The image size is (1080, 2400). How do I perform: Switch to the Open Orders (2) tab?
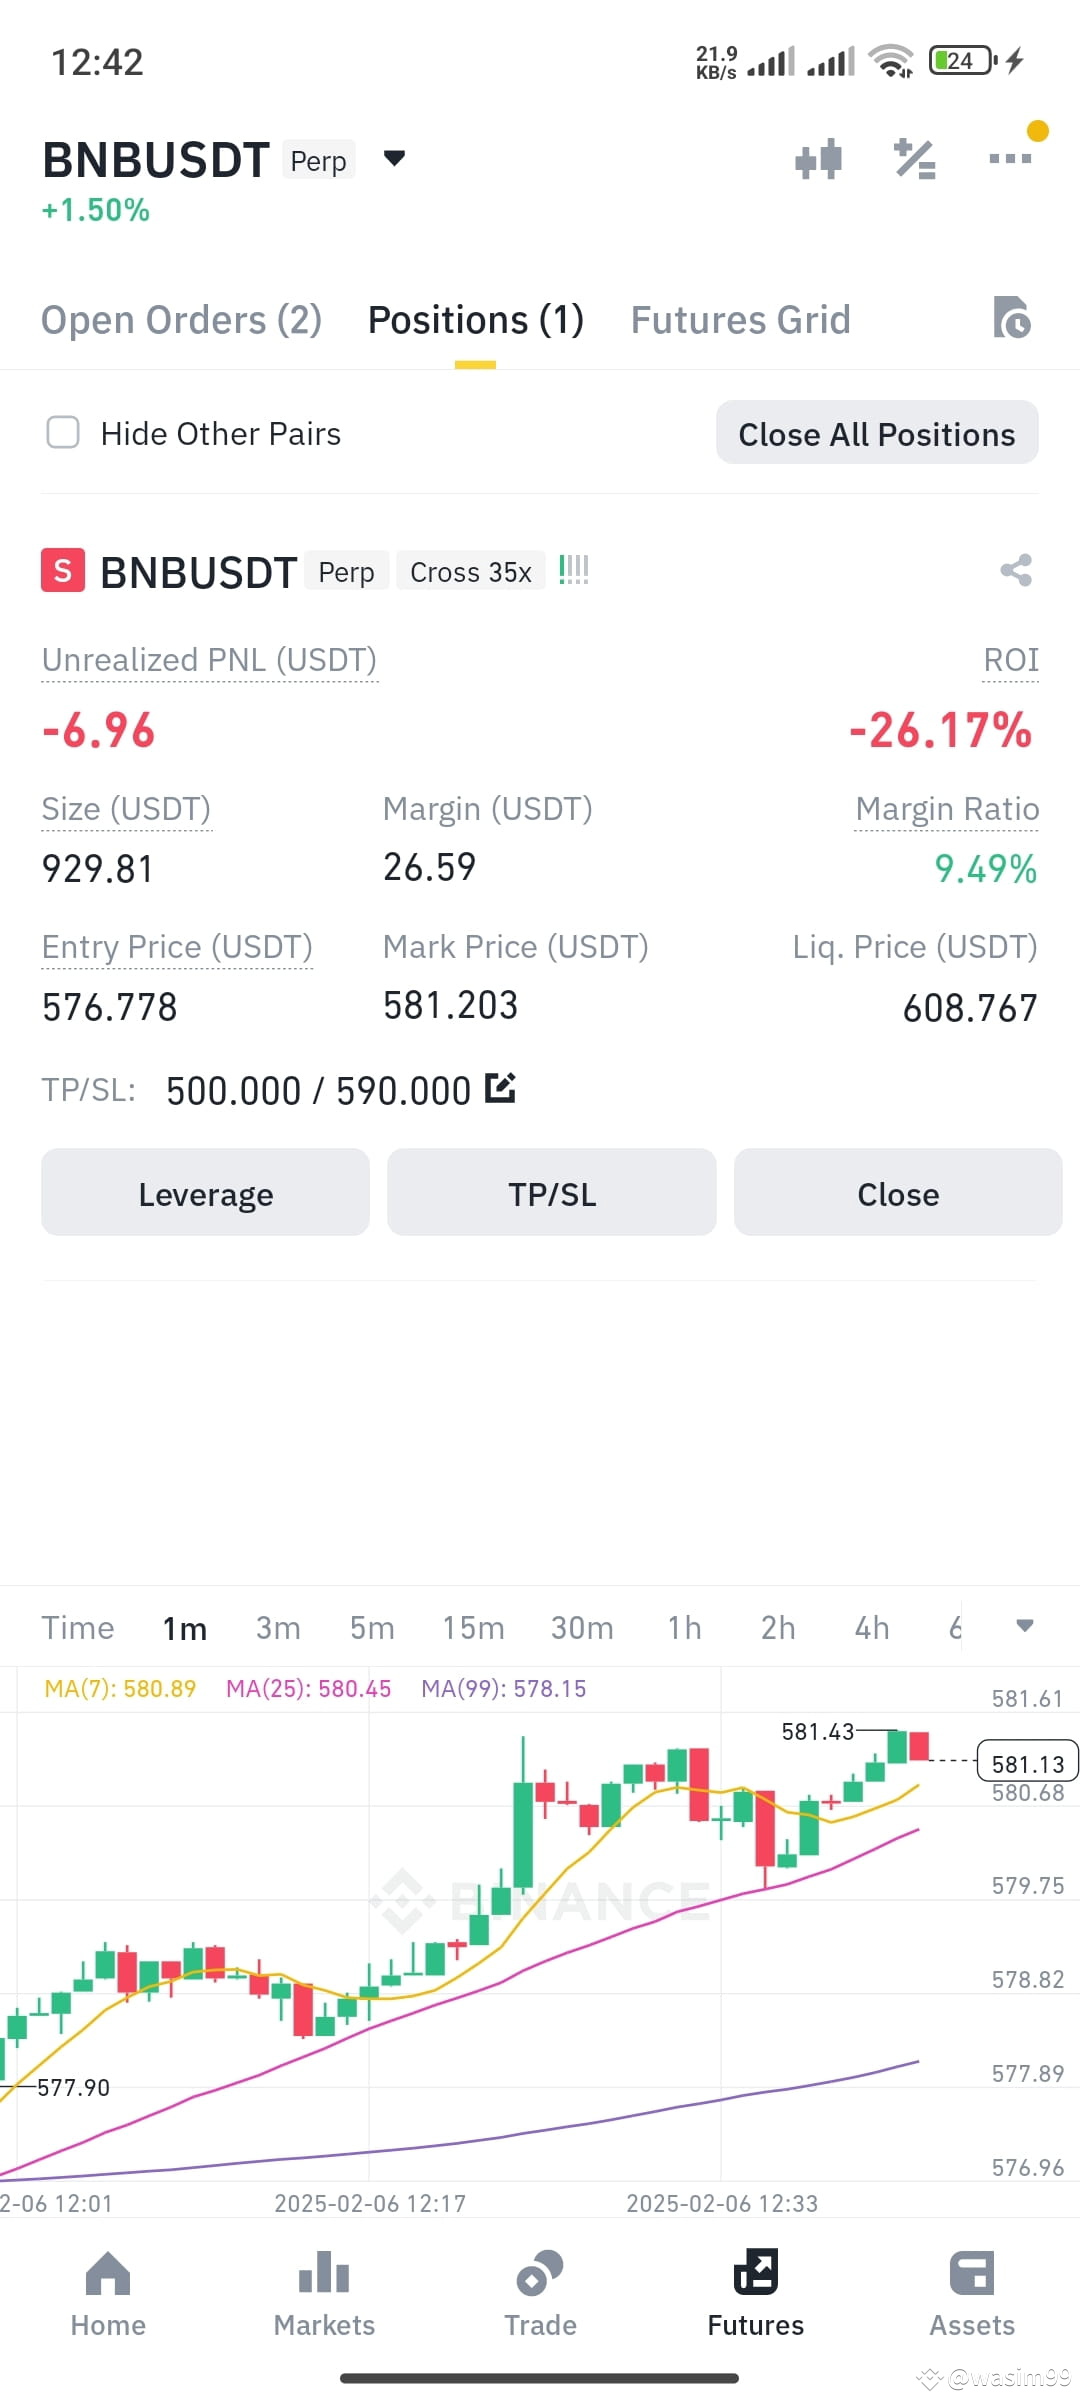[x=181, y=320]
